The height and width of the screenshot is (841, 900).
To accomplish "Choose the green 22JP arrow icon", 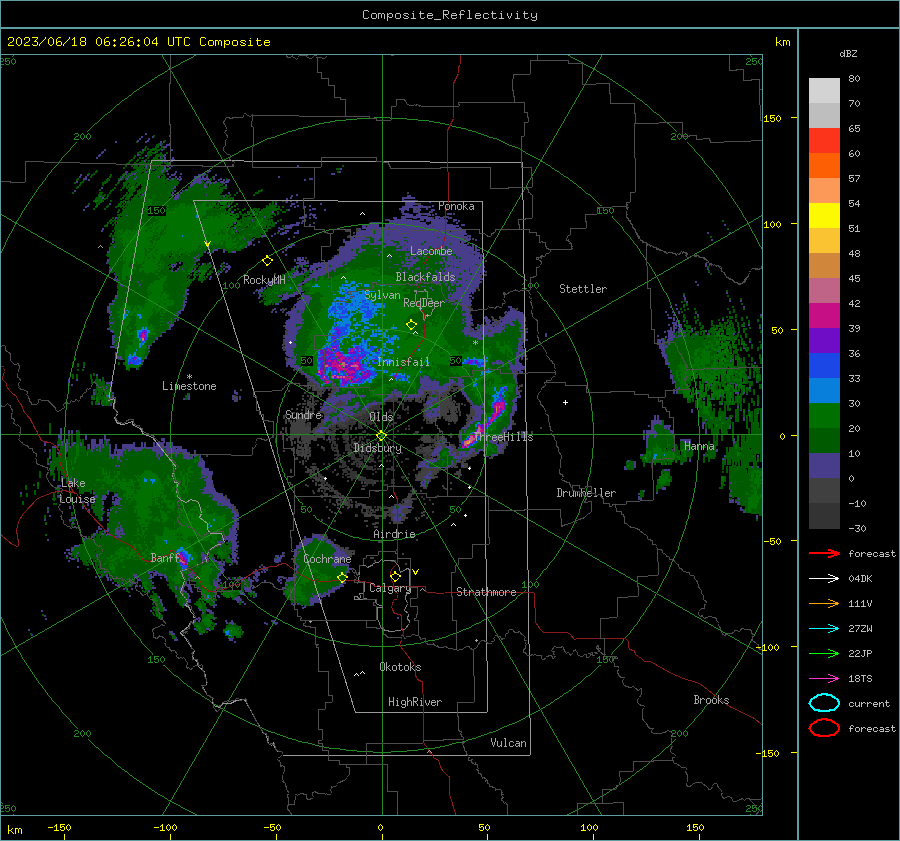I will 824,653.
